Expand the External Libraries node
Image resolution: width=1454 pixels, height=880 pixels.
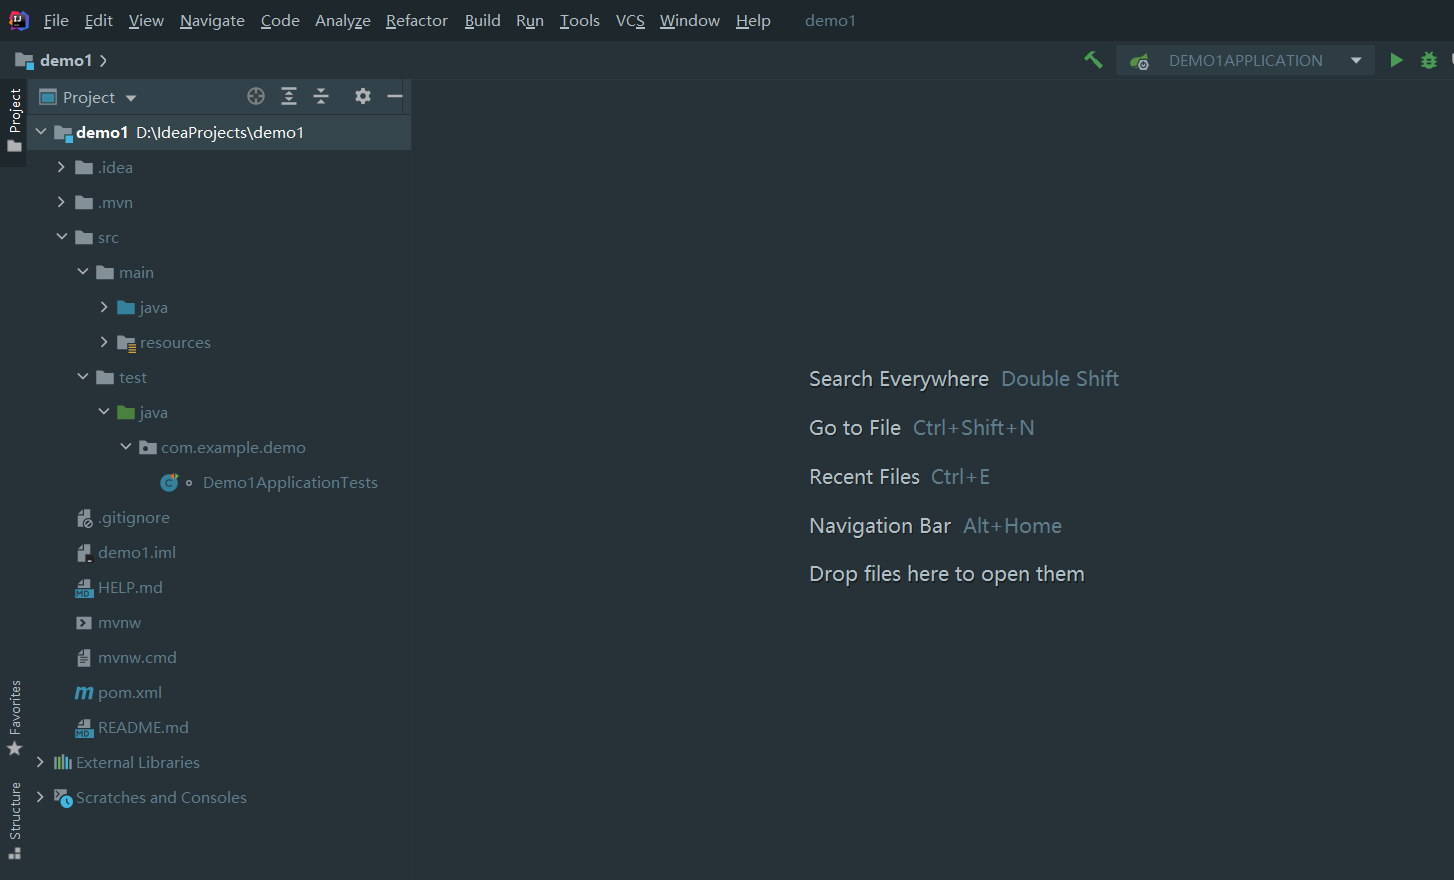tap(40, 762)
